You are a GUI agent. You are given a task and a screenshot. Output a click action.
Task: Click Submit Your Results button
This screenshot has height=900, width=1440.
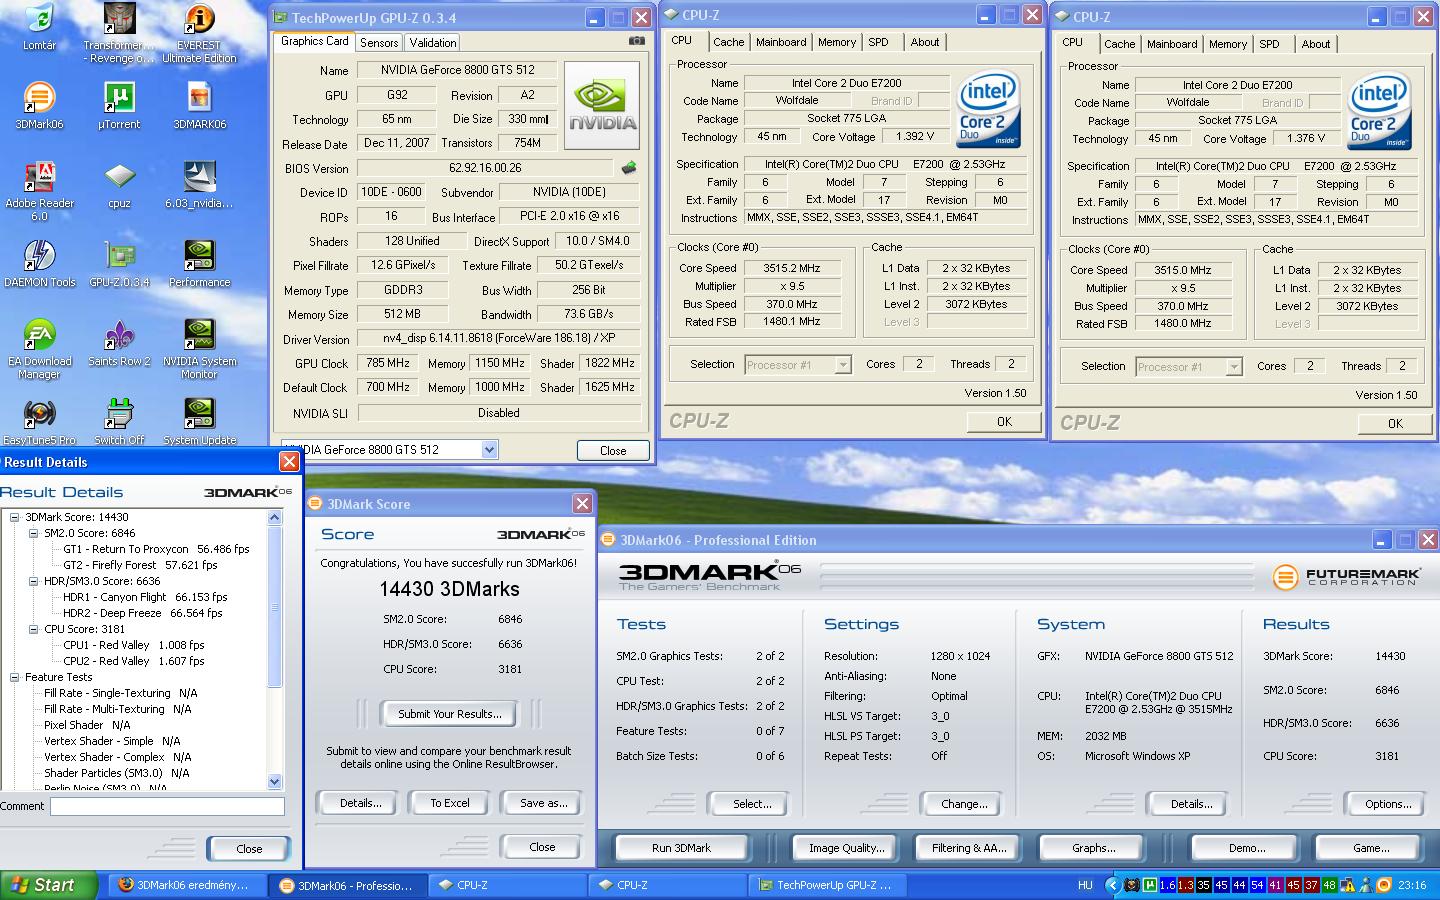coord(450,714)
